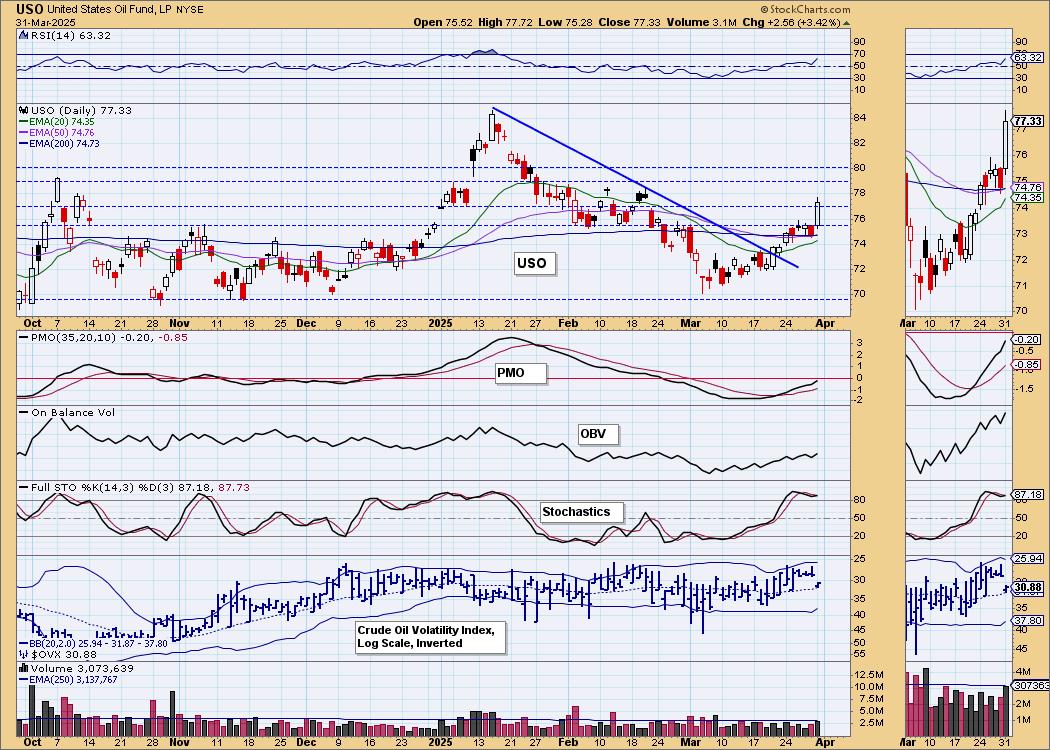The image size is (1050, 750).
Task: Click the 84 price level on the axis
Action: (x=860, y=118)
